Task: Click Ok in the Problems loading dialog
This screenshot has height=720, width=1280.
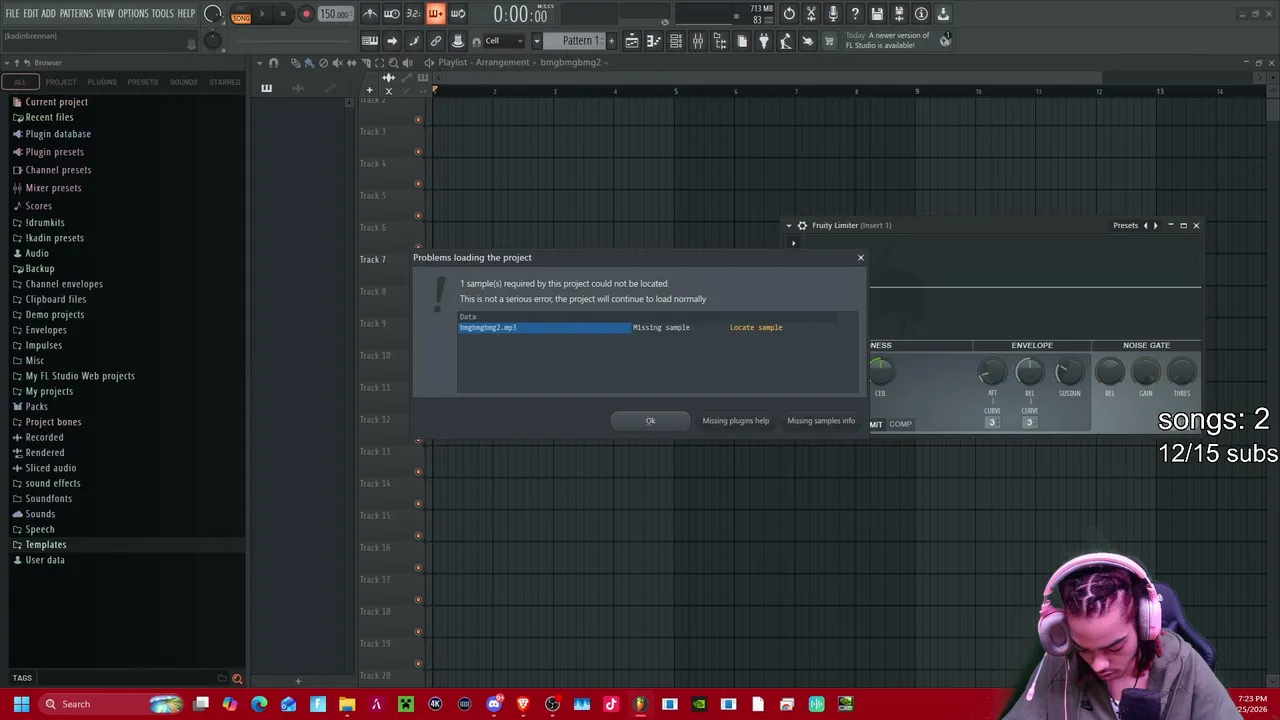Action: (650, 421)
